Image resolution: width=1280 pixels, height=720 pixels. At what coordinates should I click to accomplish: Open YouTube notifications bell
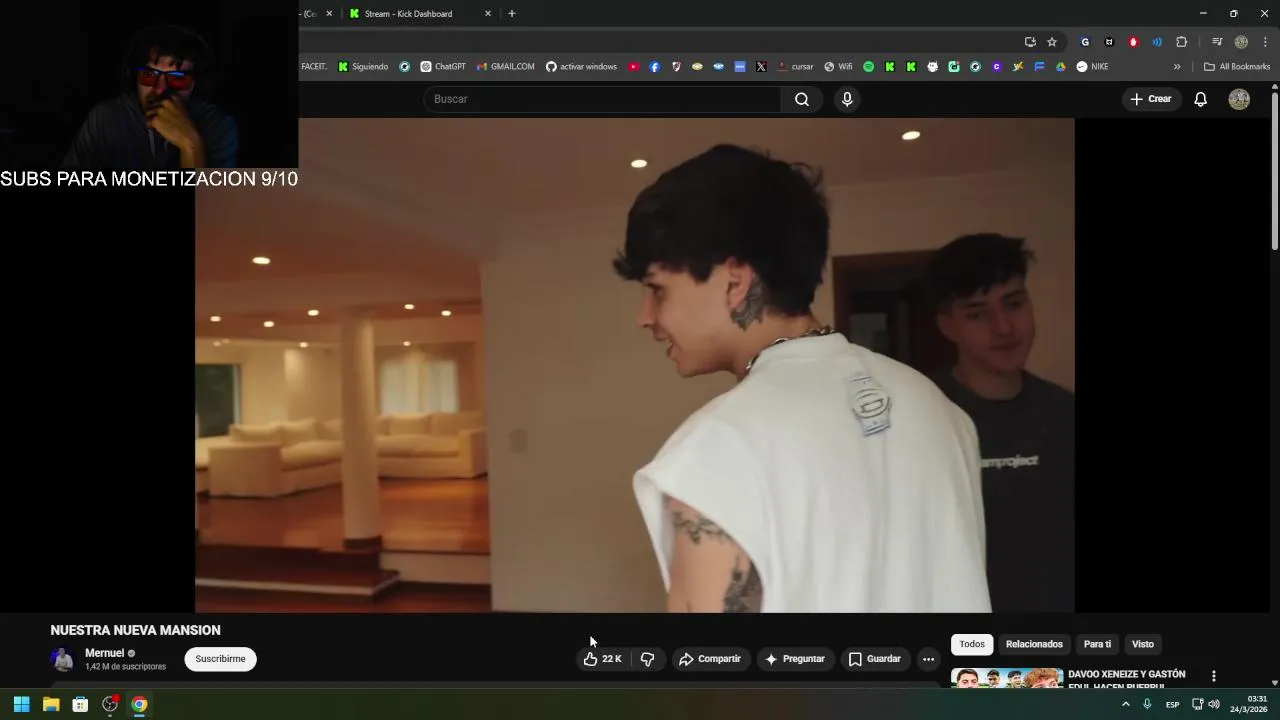click(1201, 99)
